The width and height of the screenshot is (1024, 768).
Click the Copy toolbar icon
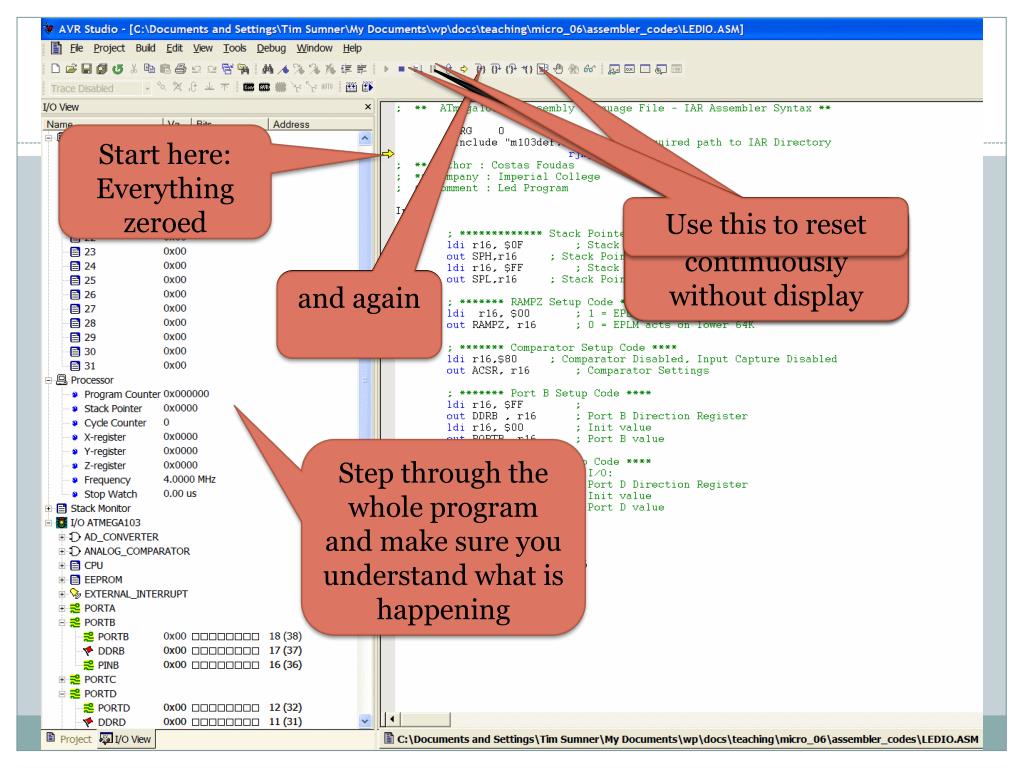coord(150,69)
